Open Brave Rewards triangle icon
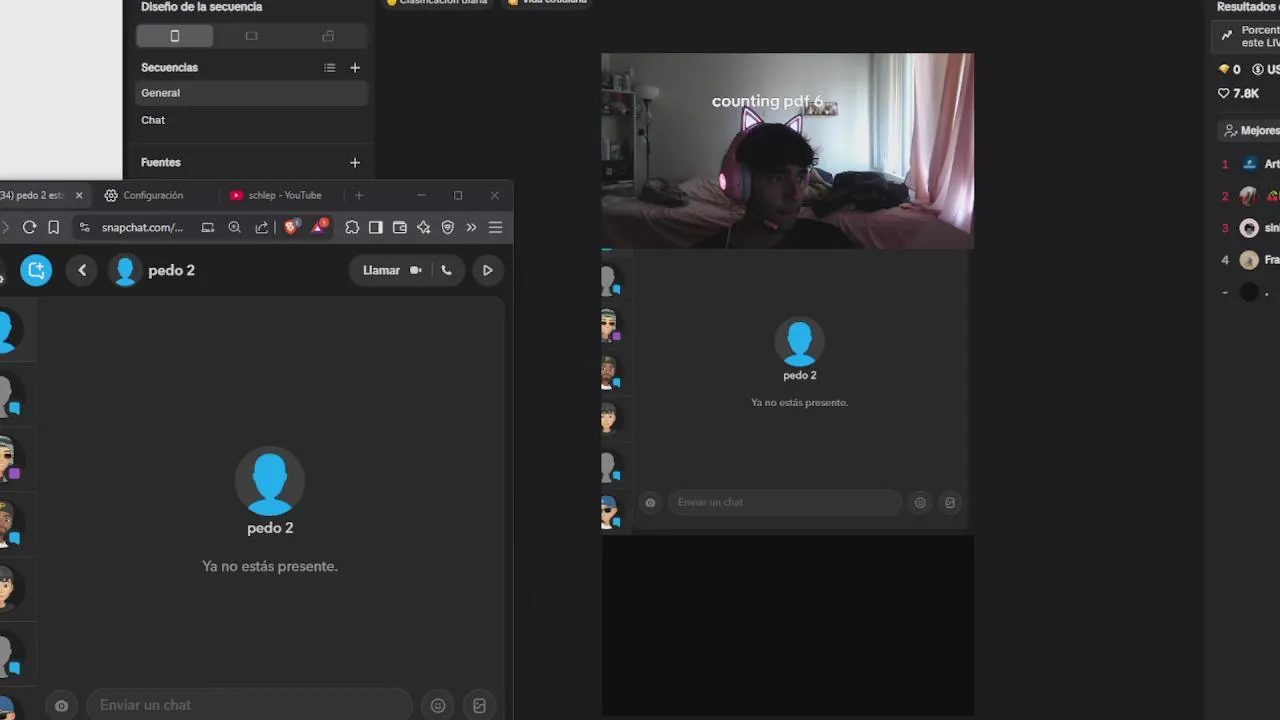 319,227
